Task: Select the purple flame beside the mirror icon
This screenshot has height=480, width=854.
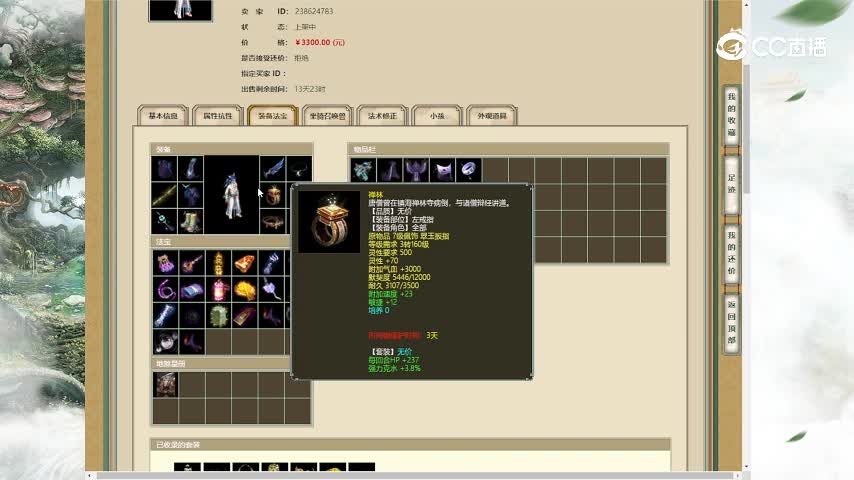Action: tap(192, 342)
